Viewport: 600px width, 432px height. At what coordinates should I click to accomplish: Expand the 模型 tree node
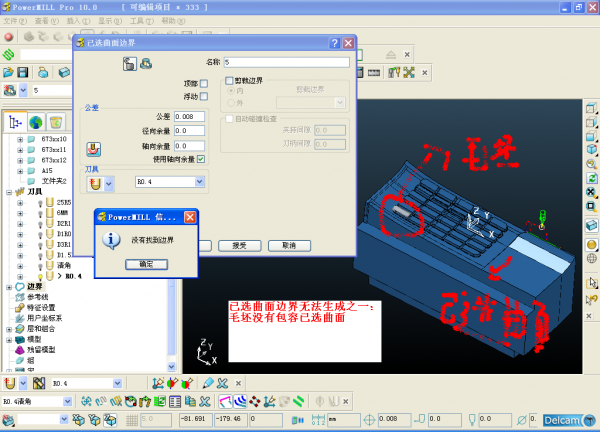[x=9, y=339]
